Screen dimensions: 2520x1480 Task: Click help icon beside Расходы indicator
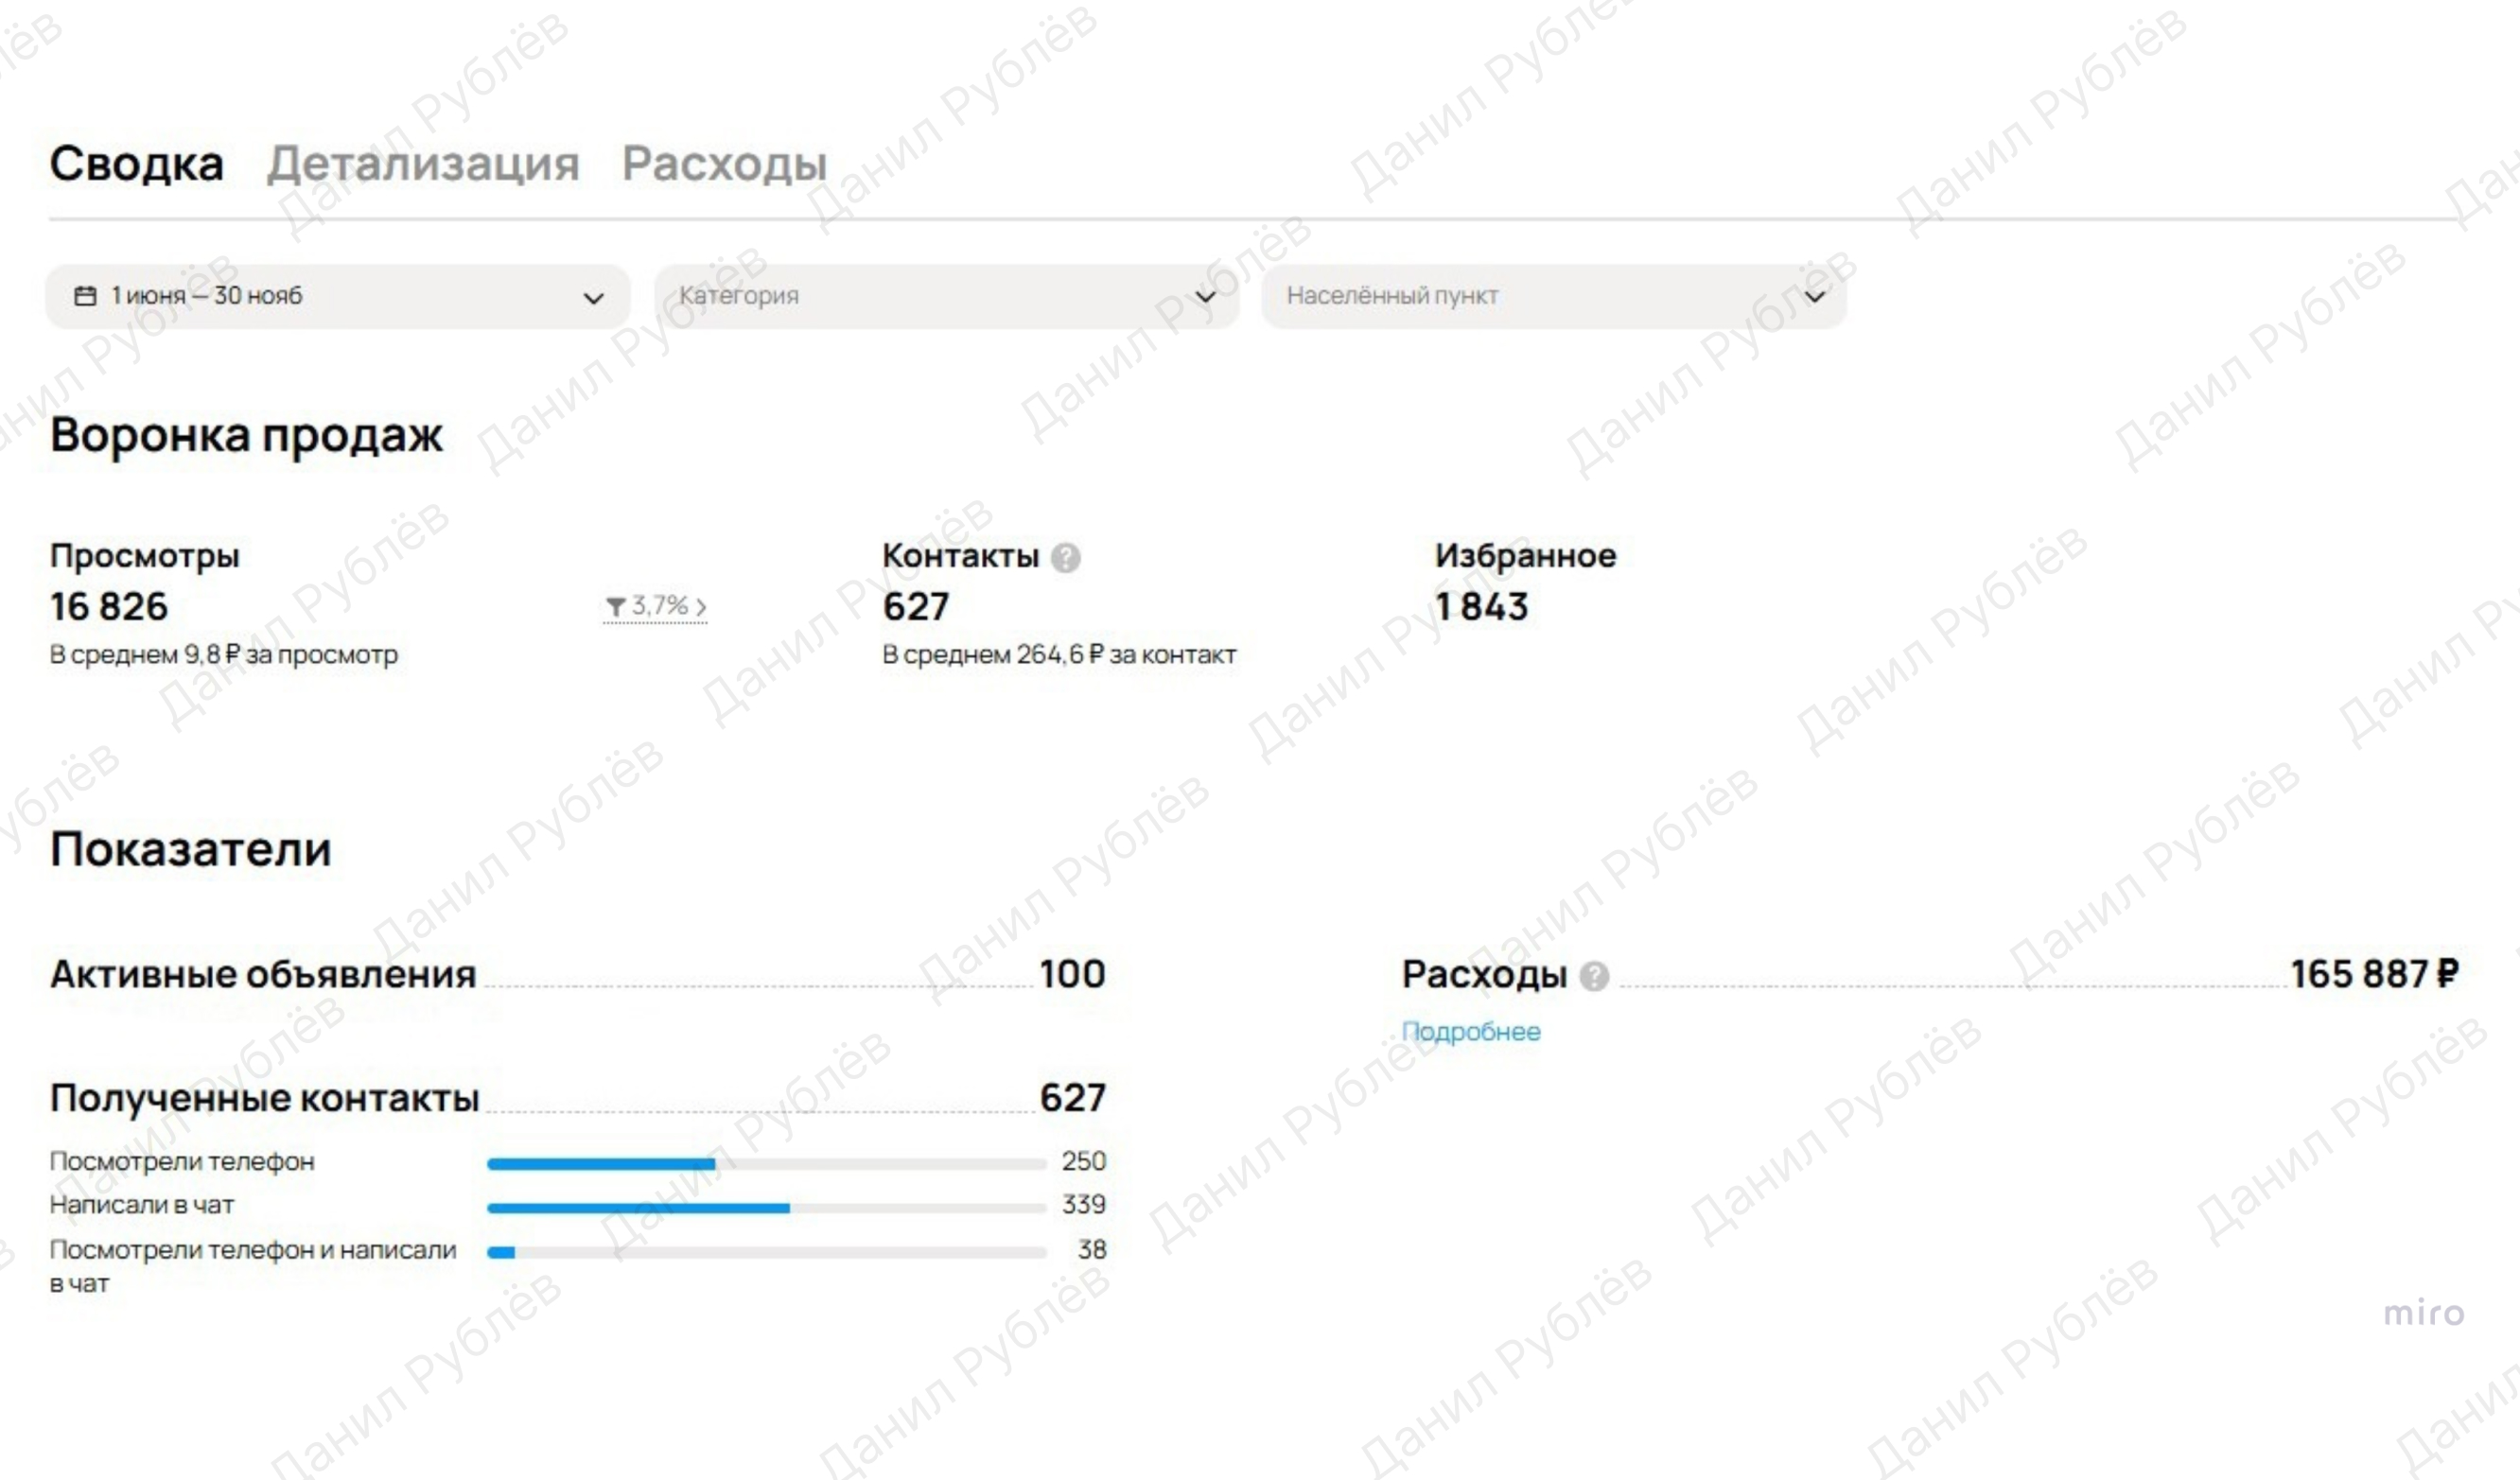coord(1594,976)
